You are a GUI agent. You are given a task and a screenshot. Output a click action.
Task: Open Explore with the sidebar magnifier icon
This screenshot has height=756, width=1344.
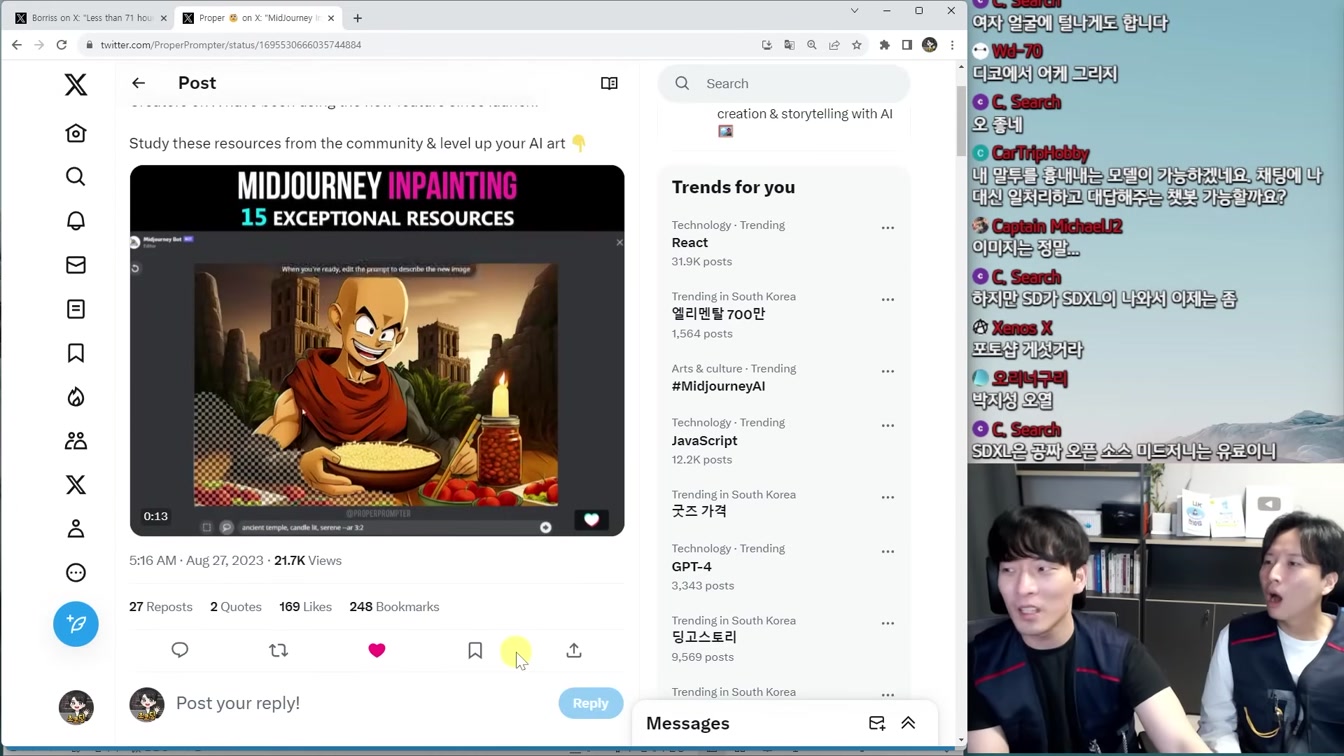click(76, 177)
